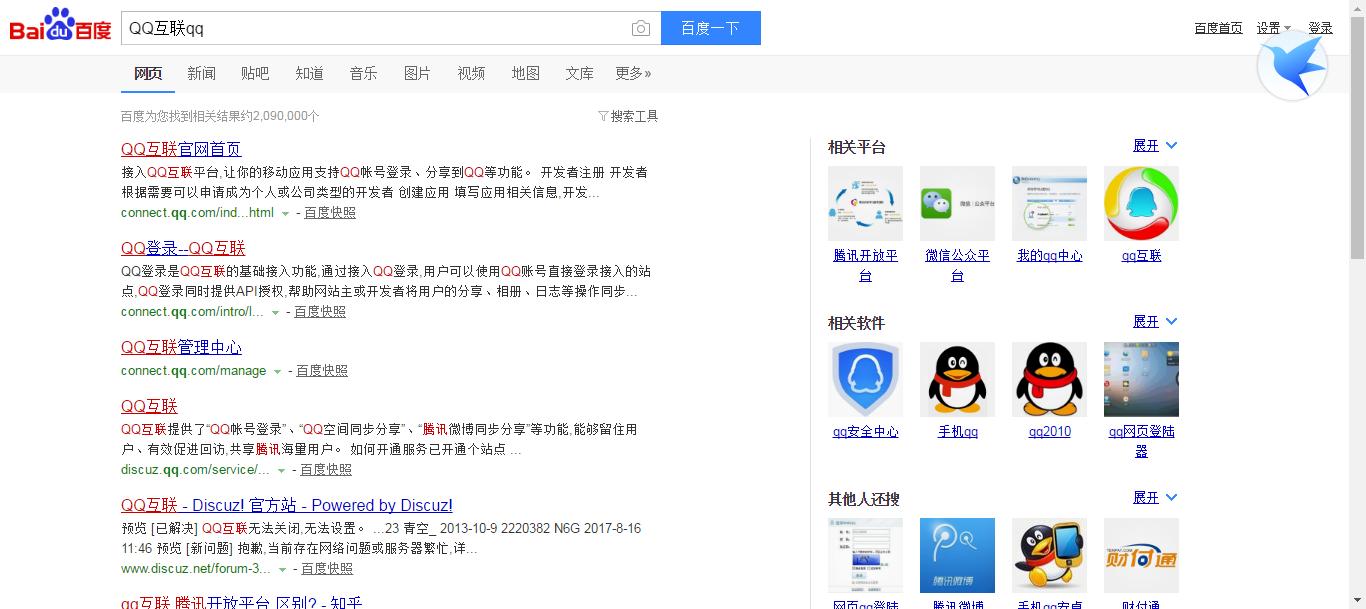Switch to the 新闻 tab
Screen dimensions: 1366x609
[x=202, y=73]
